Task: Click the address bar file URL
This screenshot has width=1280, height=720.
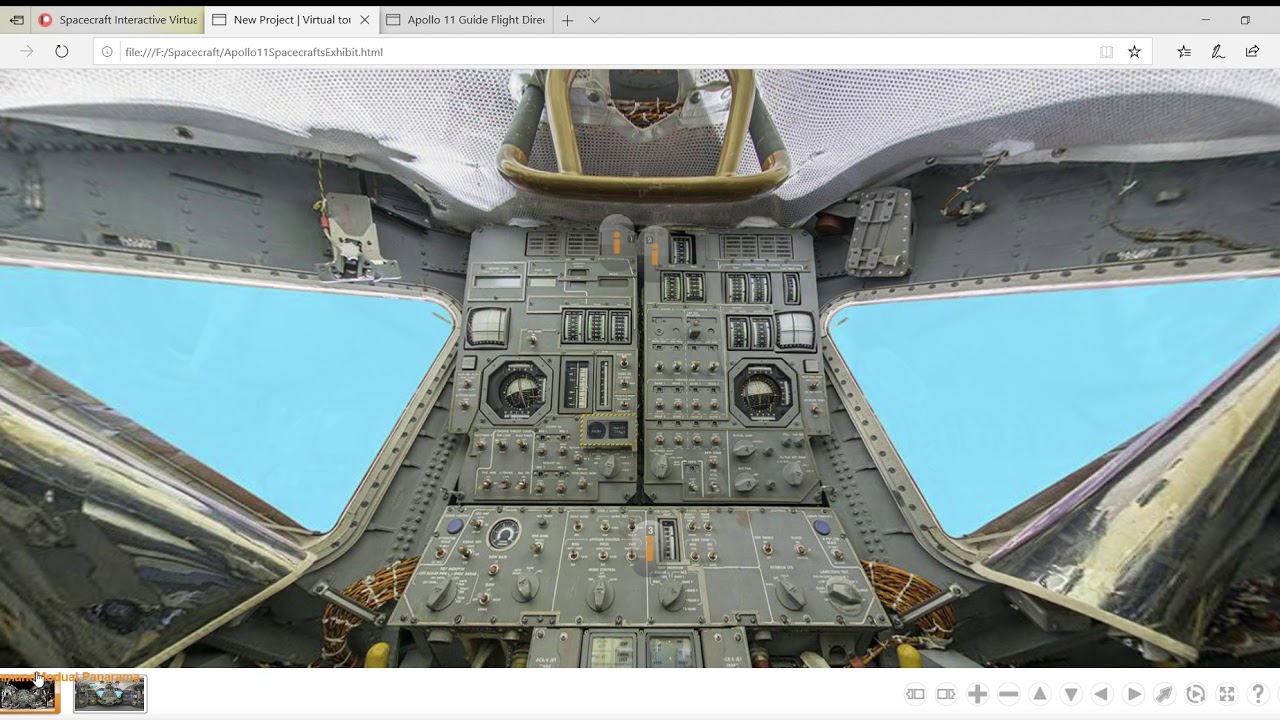Action: click(254, 52)
